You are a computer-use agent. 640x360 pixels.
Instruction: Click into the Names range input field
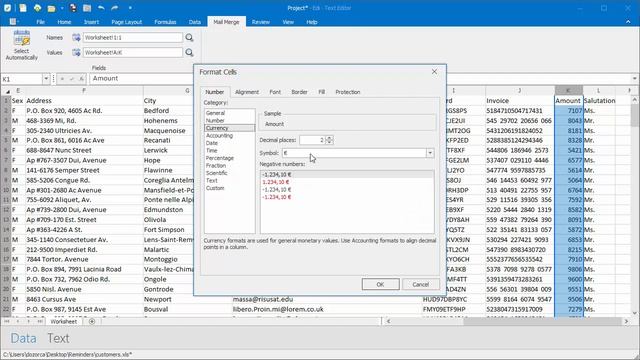[133, 38]
